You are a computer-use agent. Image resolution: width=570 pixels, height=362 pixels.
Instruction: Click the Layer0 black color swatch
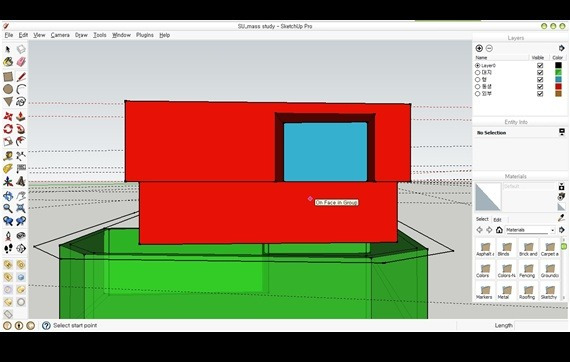pyautogui.click(x=558, y=65)
